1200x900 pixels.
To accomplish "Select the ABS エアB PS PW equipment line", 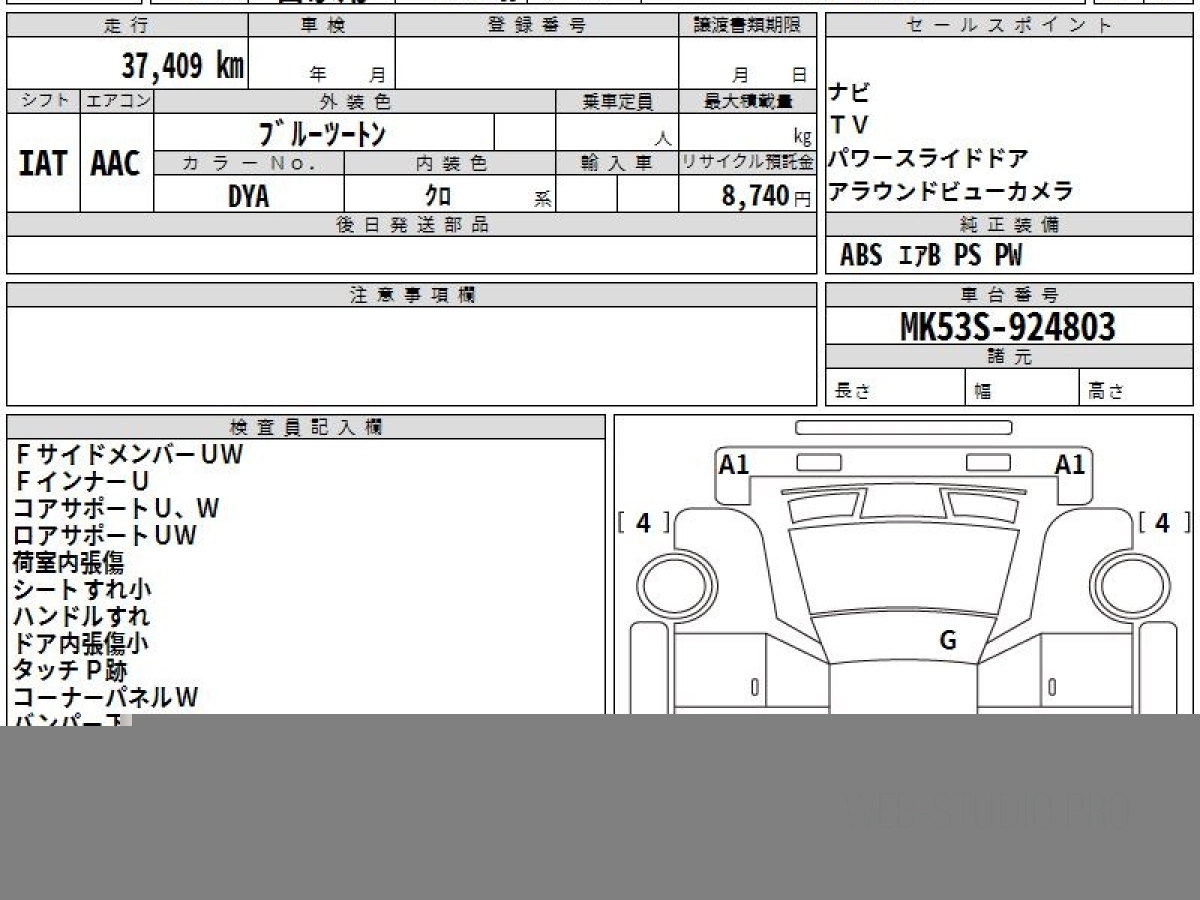I will point(931,256).
